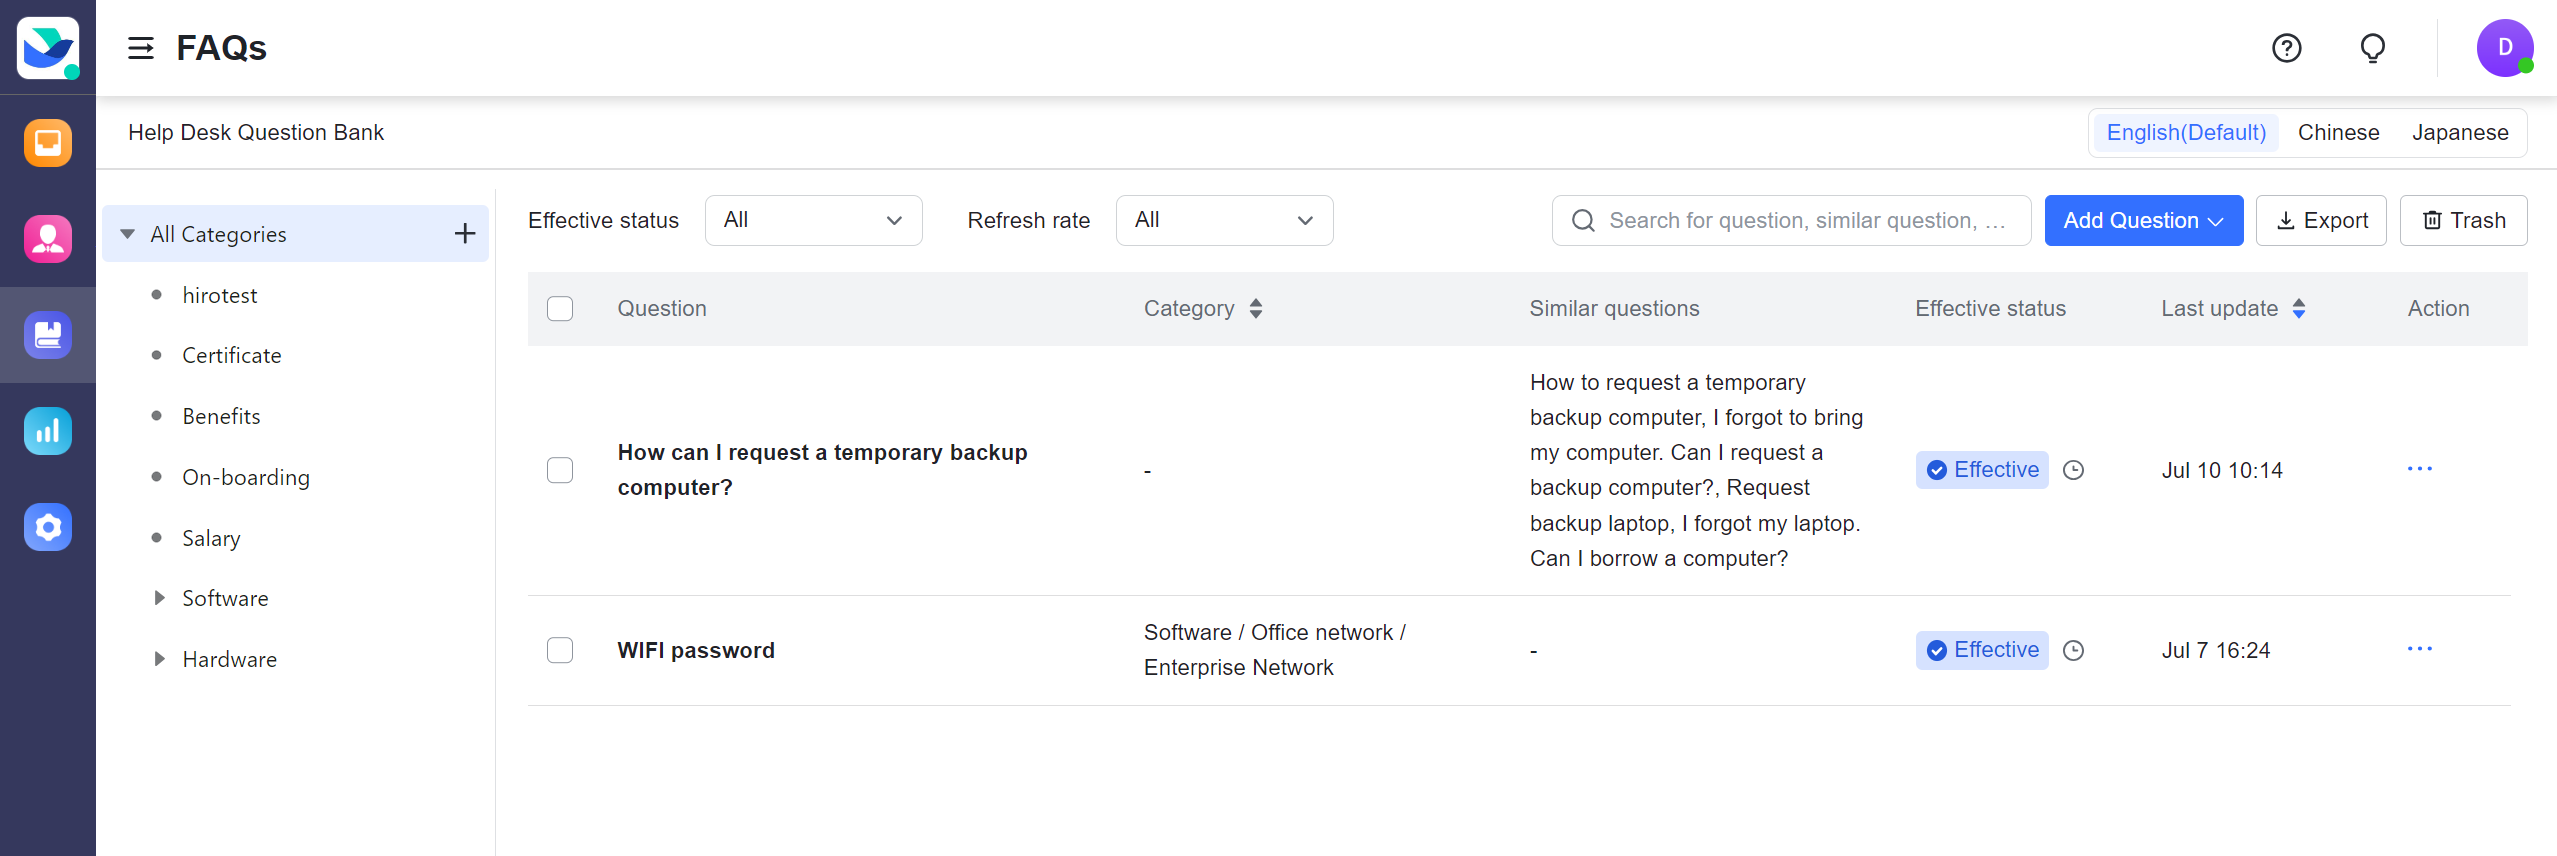Click the hamburger menu icon beside FAQs
Image resolution: width=2557 pixels, height=856 pixels.
141,48
